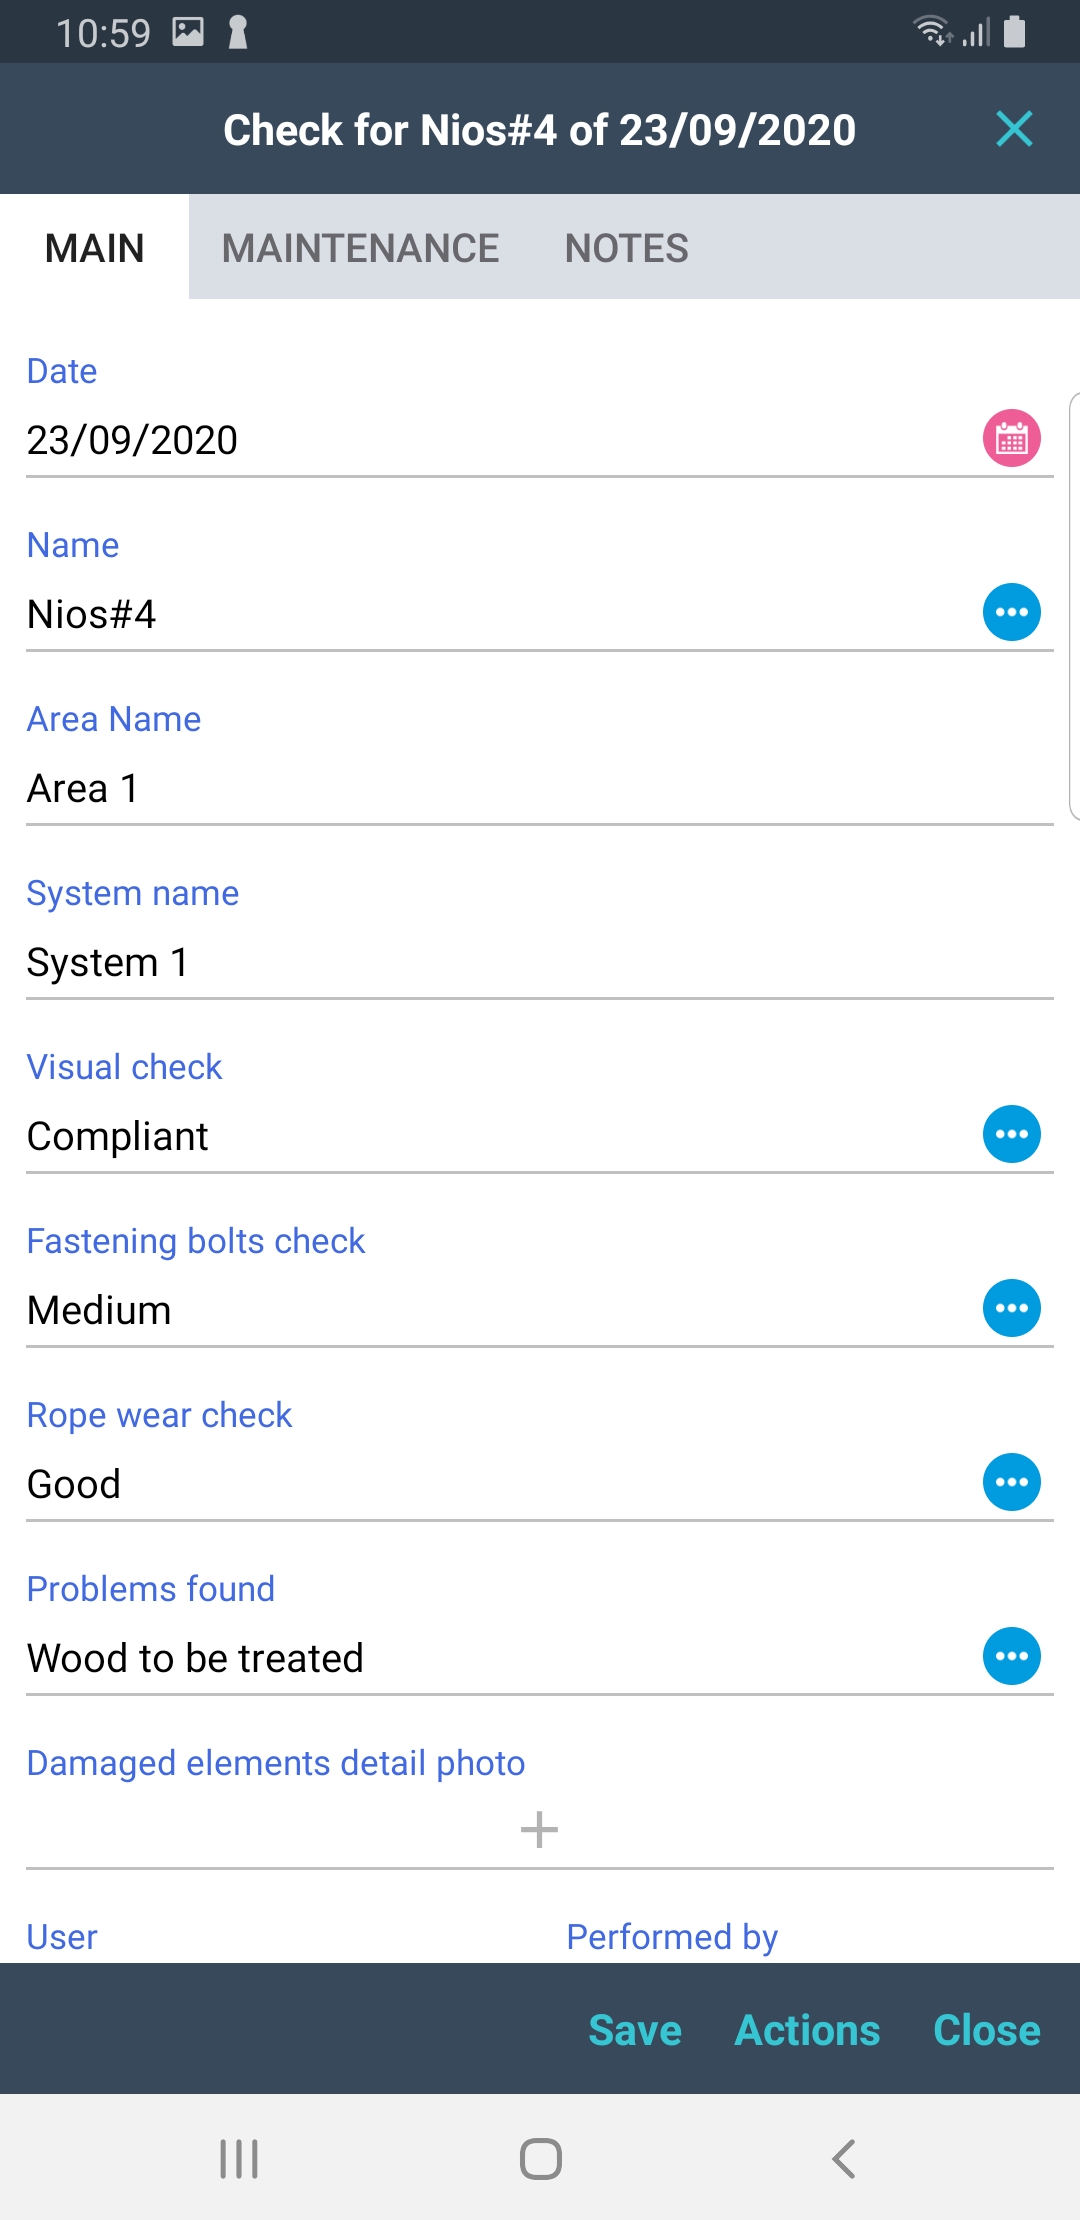Open Rope wear check options ellipsis
The image size is (1080, 2220).
pyautogui.click(x=1011, y=1482)
